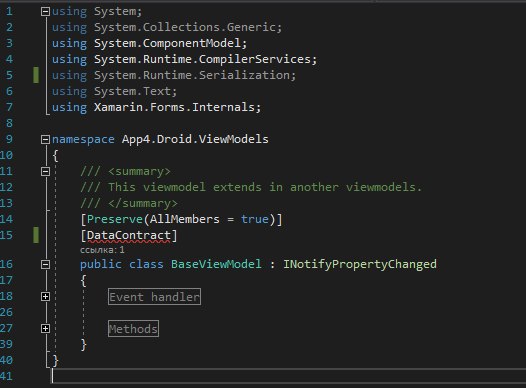This screenshot has width=526, height=388.
Task: Click the closing </summary> tag comment
Action: (x=143, y=204)
